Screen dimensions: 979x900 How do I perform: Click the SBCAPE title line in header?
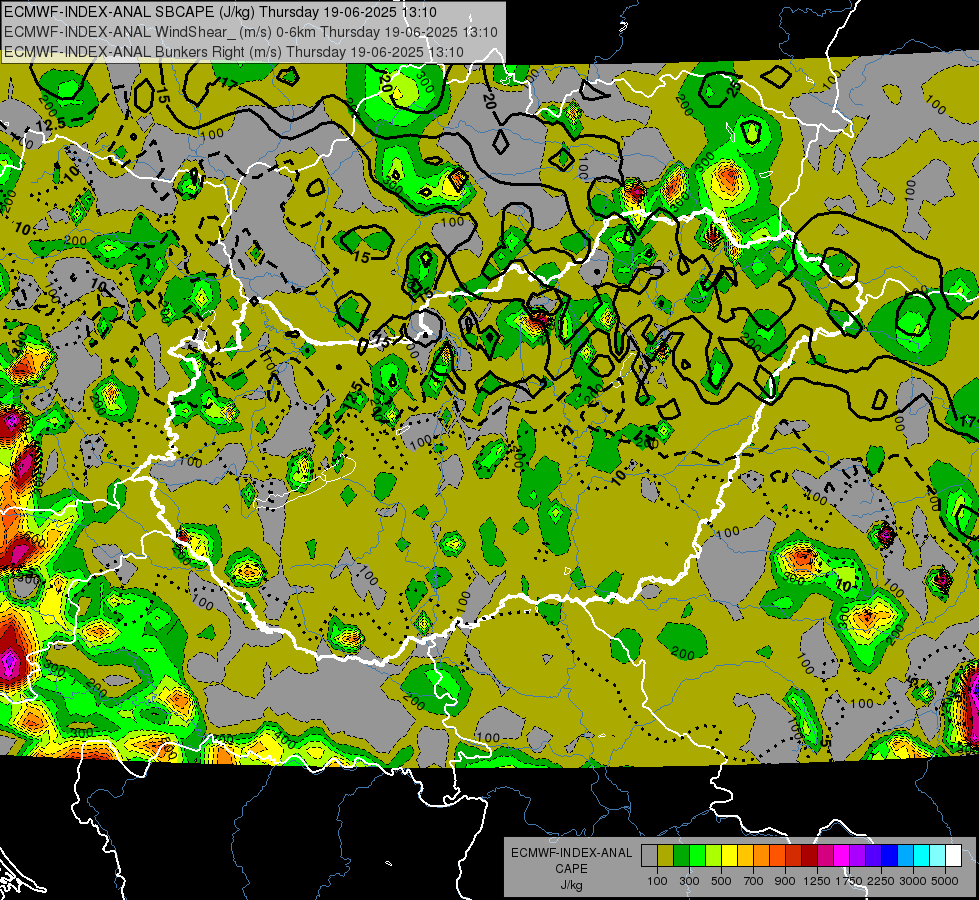point(220,12)
